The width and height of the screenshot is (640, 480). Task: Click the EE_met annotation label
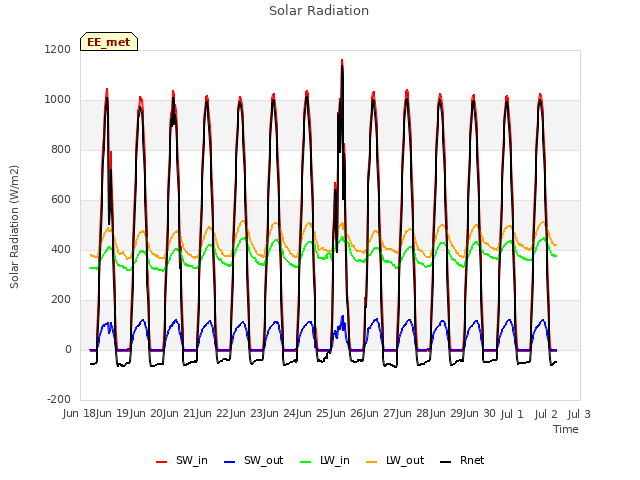click(109, 42)
